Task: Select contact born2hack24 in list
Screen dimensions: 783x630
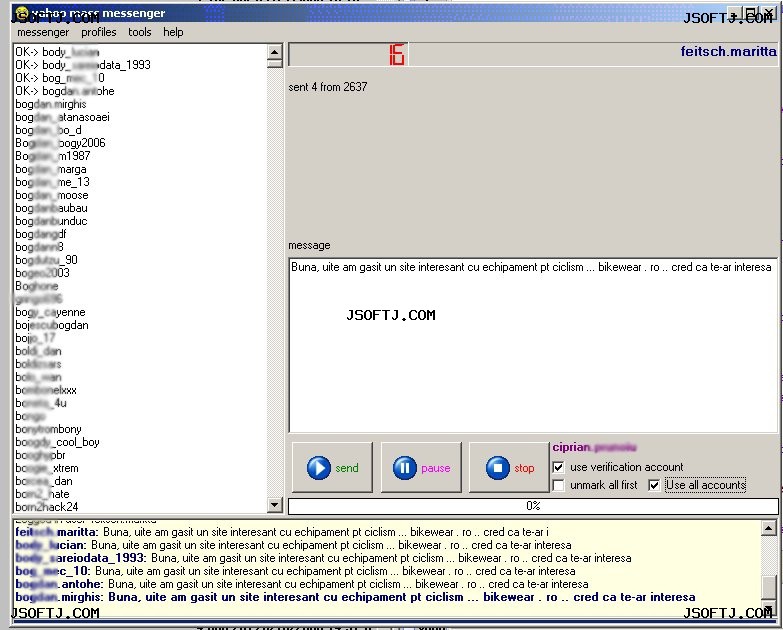Action: coord(46,507)
